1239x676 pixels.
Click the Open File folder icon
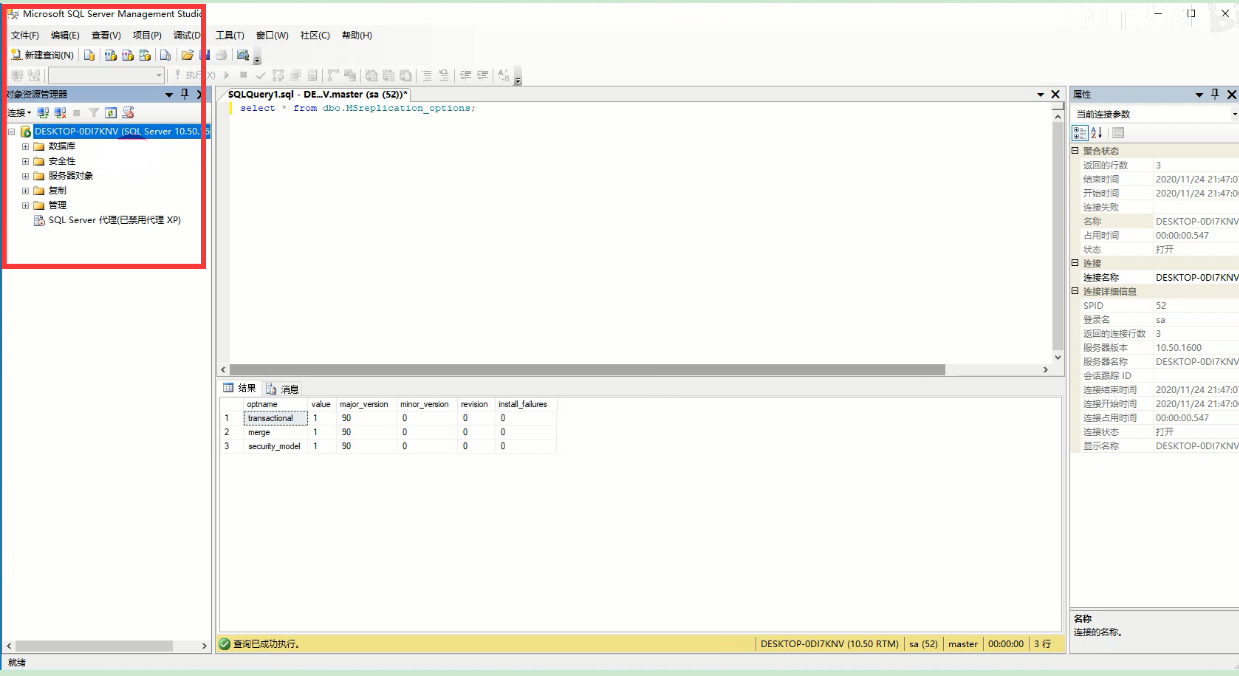click(187, 55)
